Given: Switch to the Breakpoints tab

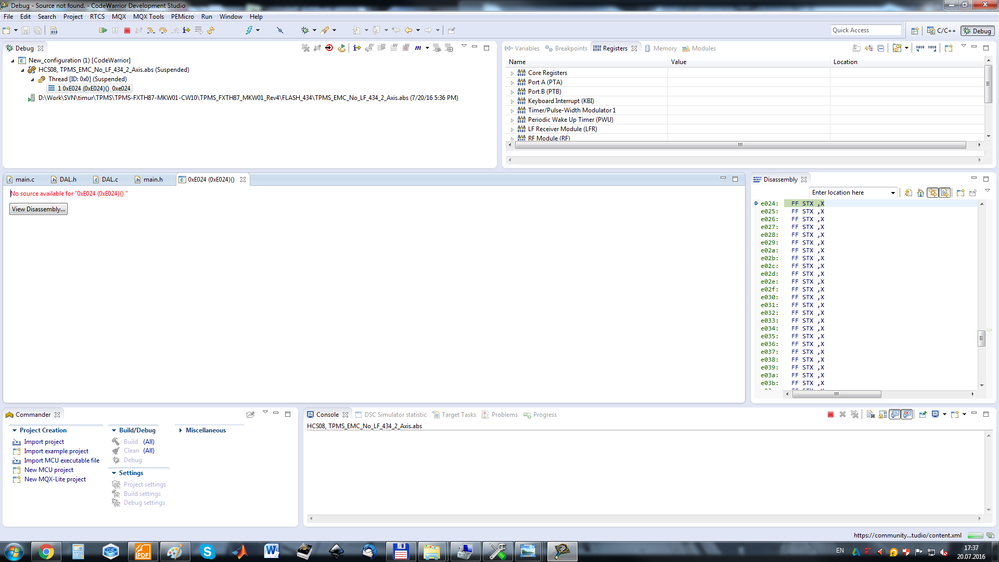Looking at the screenshot, I should click(x=566, y=48).
